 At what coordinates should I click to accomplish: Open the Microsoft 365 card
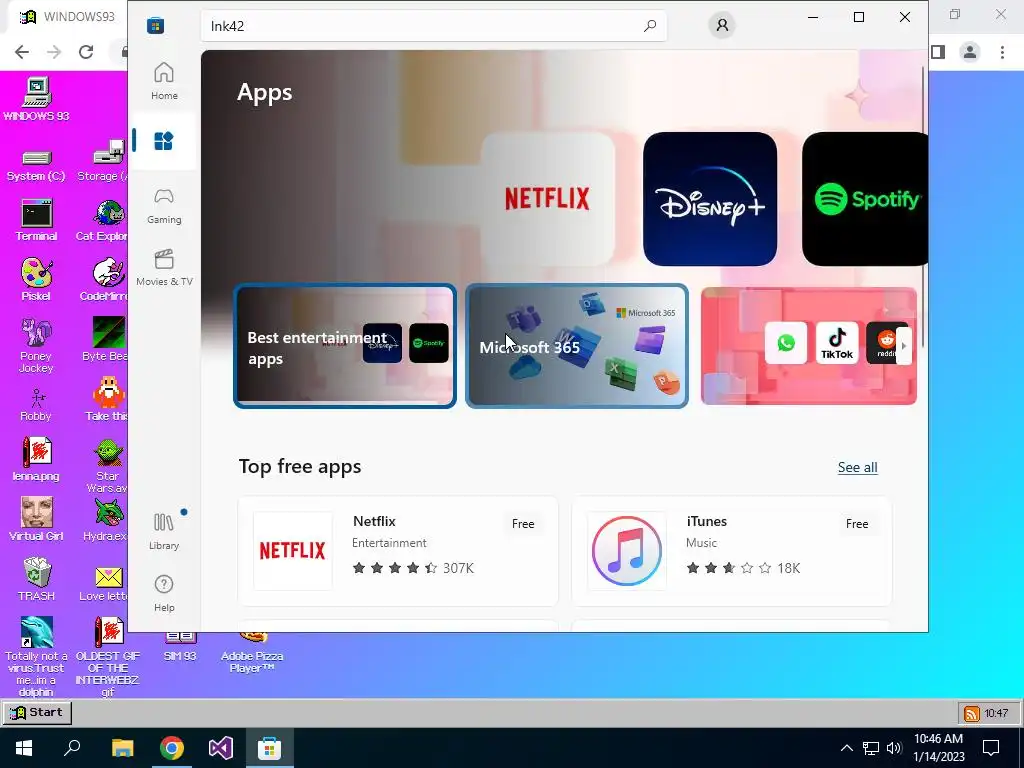(x=577, y=346)
